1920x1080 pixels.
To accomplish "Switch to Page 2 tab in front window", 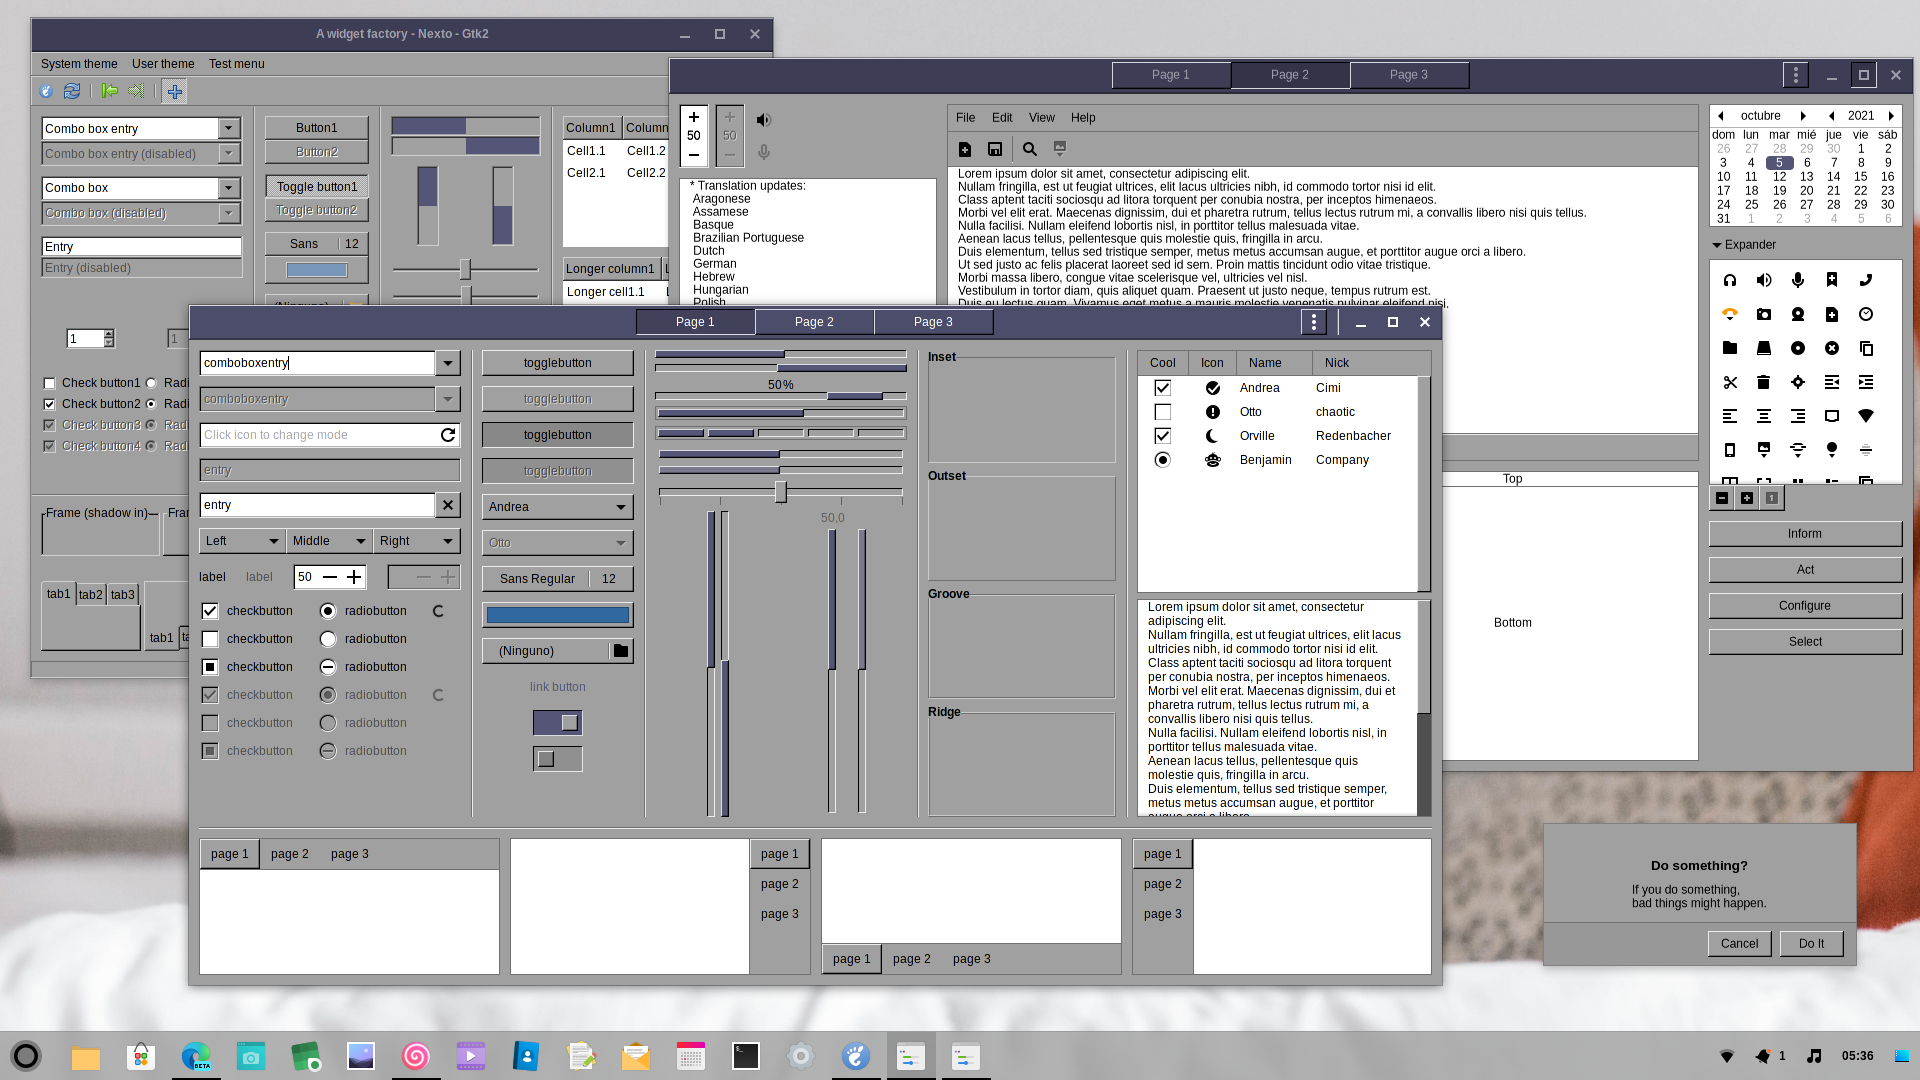I will [x=814, y=322].
